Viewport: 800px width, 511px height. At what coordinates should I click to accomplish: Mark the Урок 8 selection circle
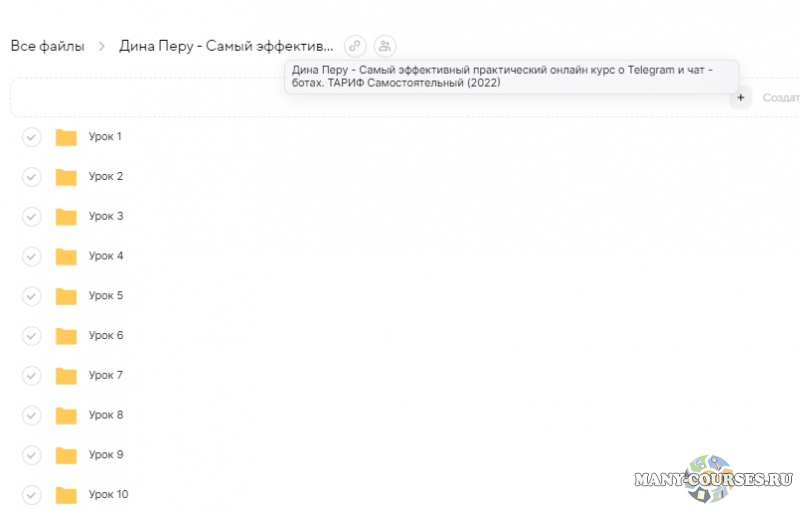click(x=32, y=415)
